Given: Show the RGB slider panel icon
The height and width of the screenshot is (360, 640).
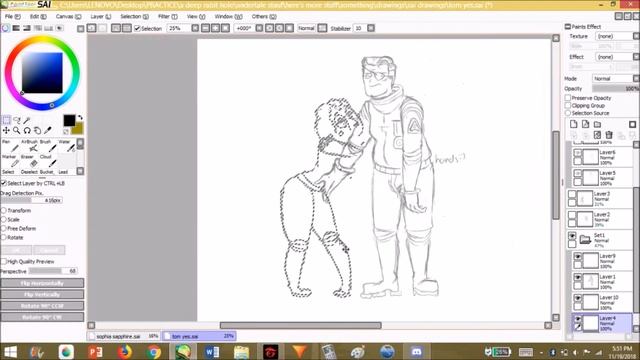Looking at the screenshot, I should pyautogui.click(x=16, y=28).
